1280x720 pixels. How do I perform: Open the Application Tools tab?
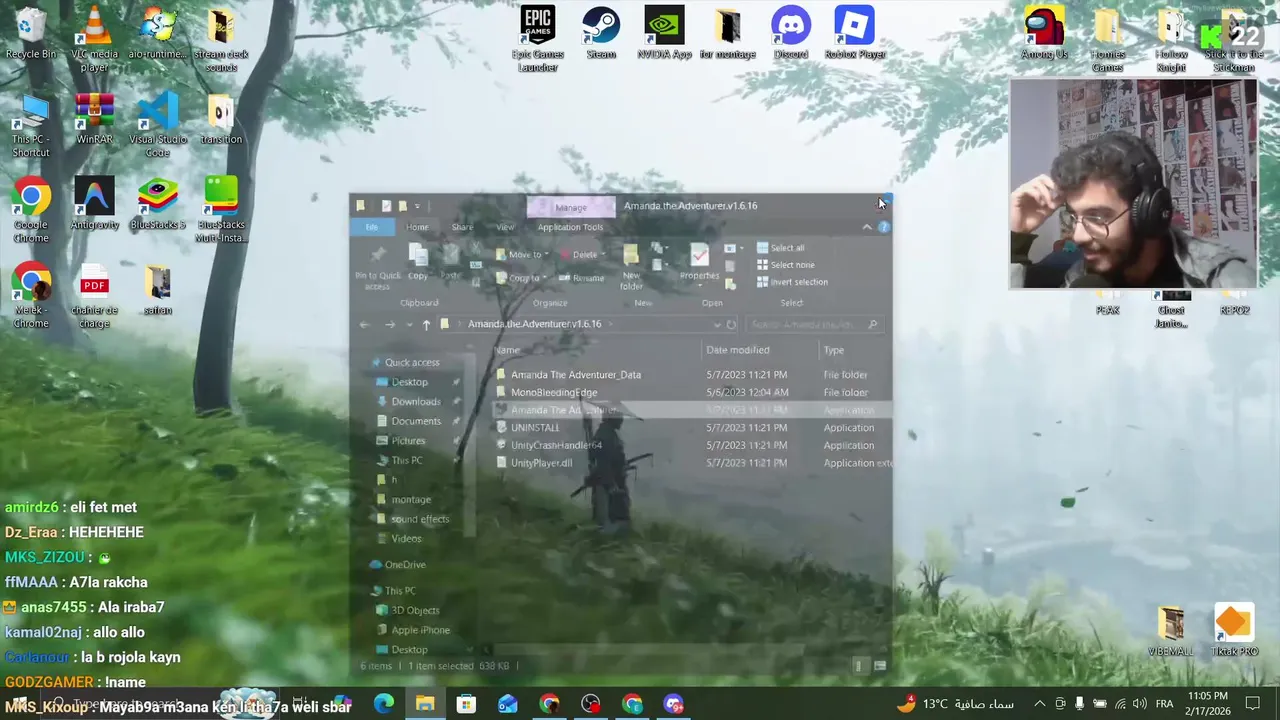pos(570,227)
